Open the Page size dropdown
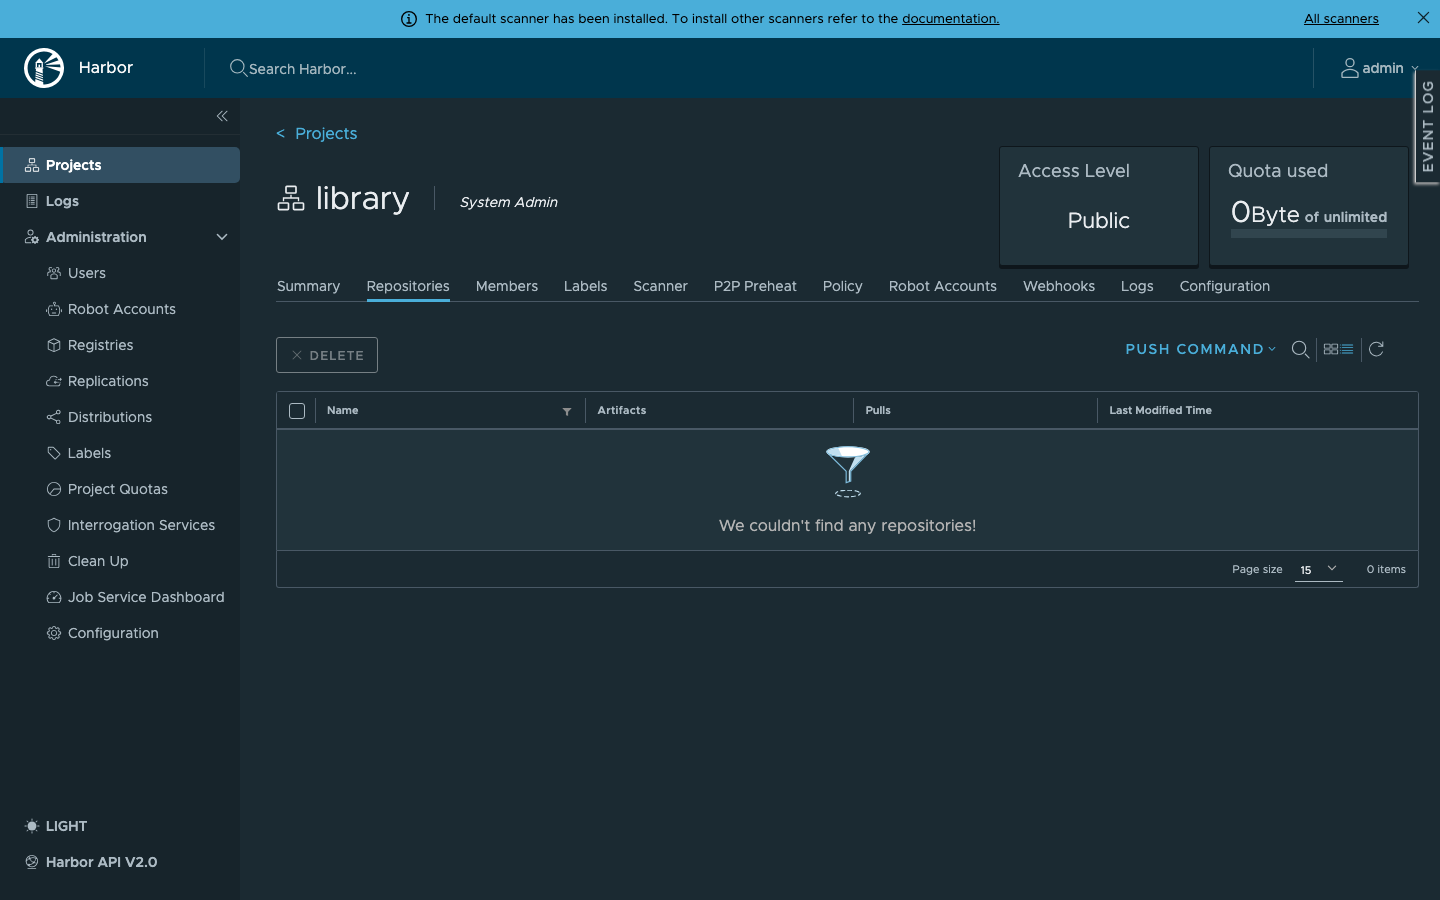The image size is (1440, 900). pyautogui.click(x=1319, y=569)
